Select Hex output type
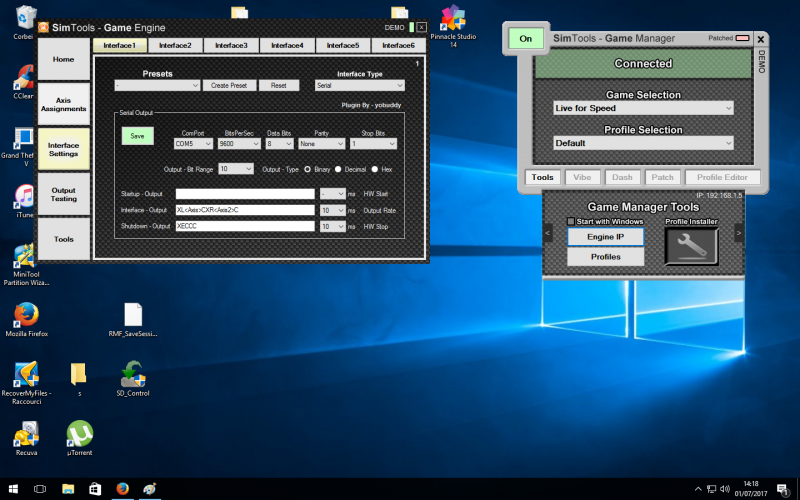 (x=374, y=169)
